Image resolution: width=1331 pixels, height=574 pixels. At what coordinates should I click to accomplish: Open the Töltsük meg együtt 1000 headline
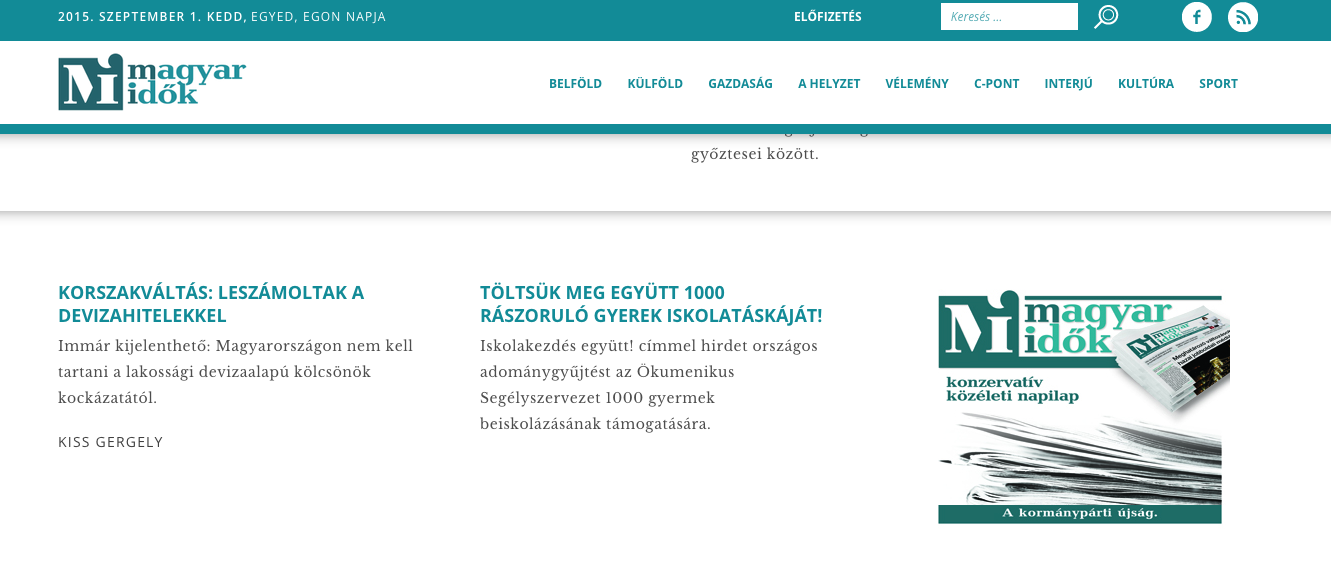point(650,304)
